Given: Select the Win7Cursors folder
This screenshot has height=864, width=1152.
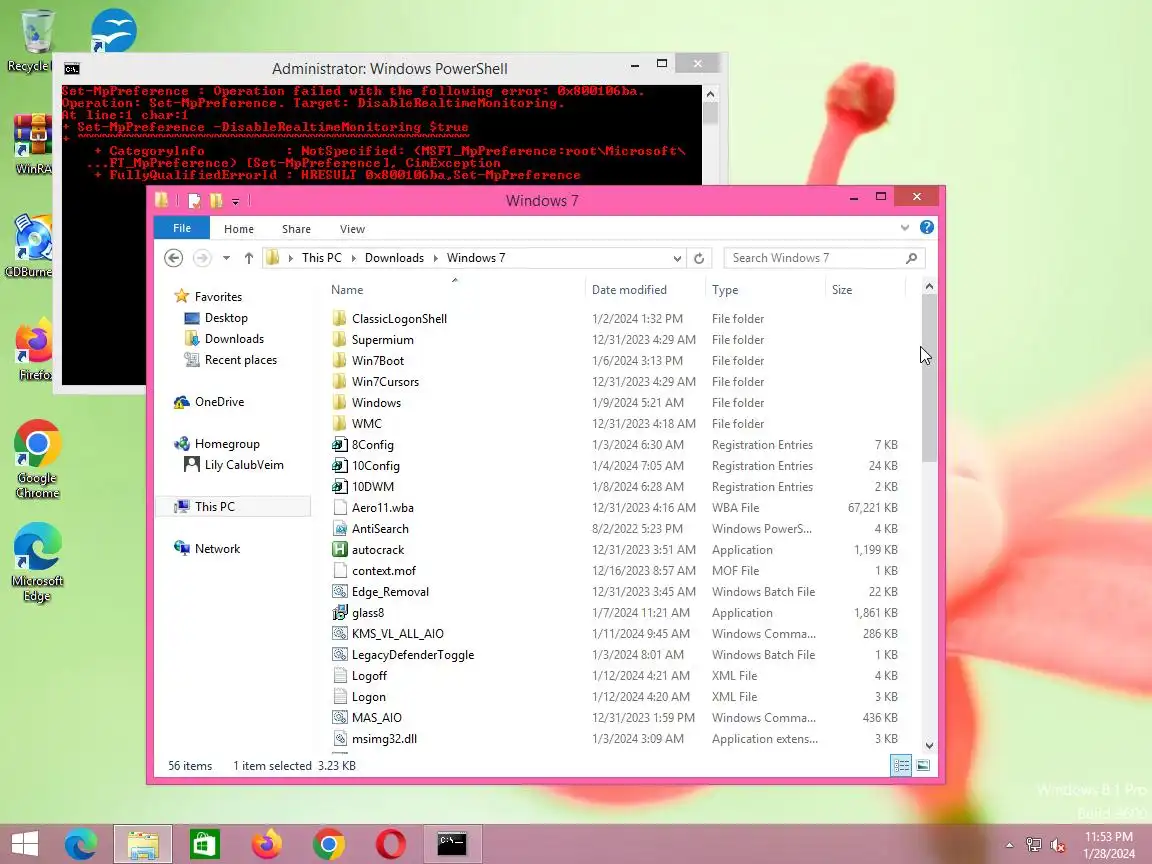Looking at the screenshot, I should tap(385, 382).
